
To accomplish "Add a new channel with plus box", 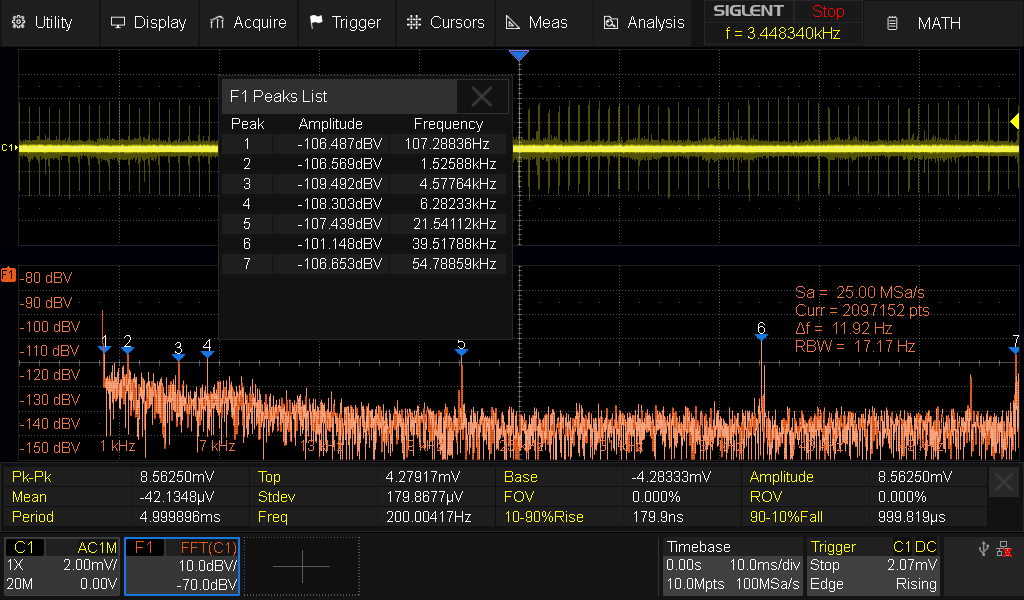I will click(301, 566).
